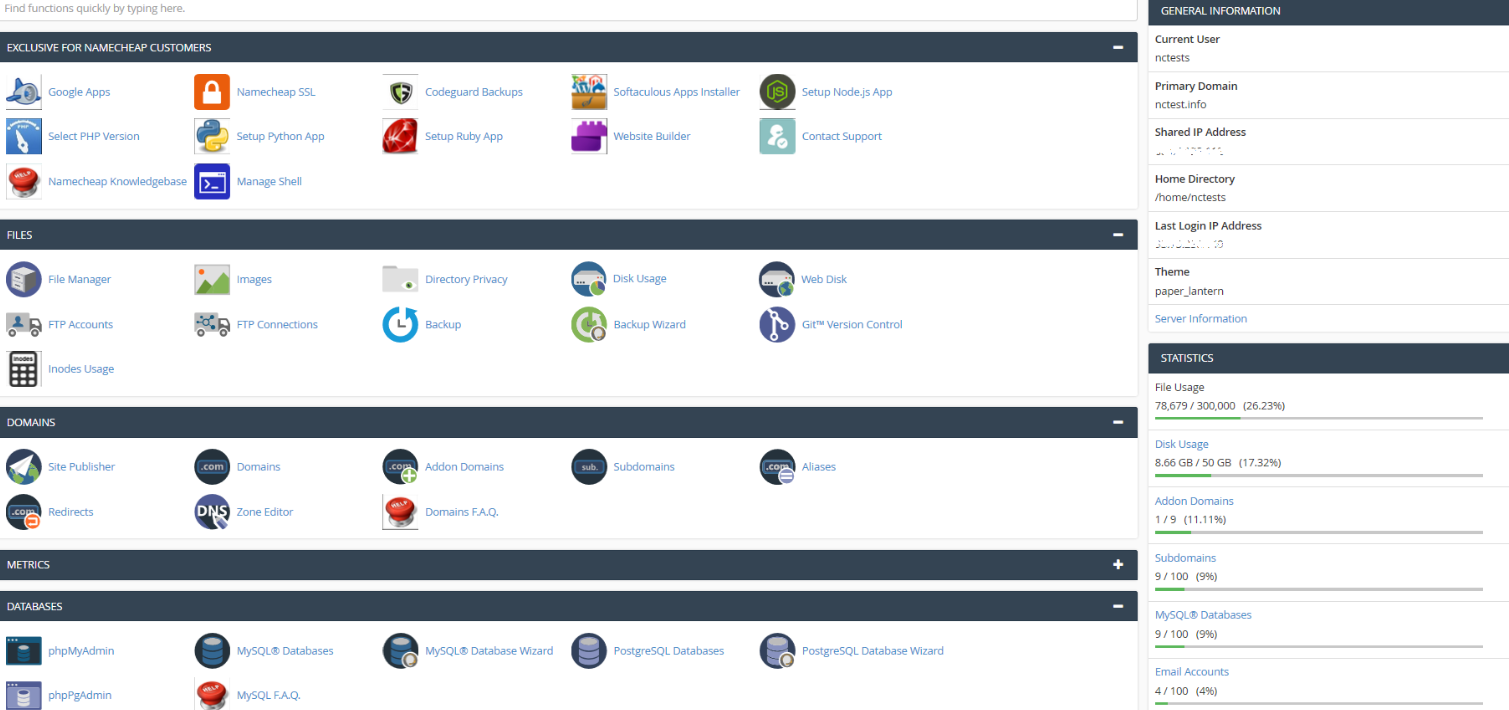Open the Backup clock icon
This screenshot has width=1509, height=710.
[x=400, y=324]
